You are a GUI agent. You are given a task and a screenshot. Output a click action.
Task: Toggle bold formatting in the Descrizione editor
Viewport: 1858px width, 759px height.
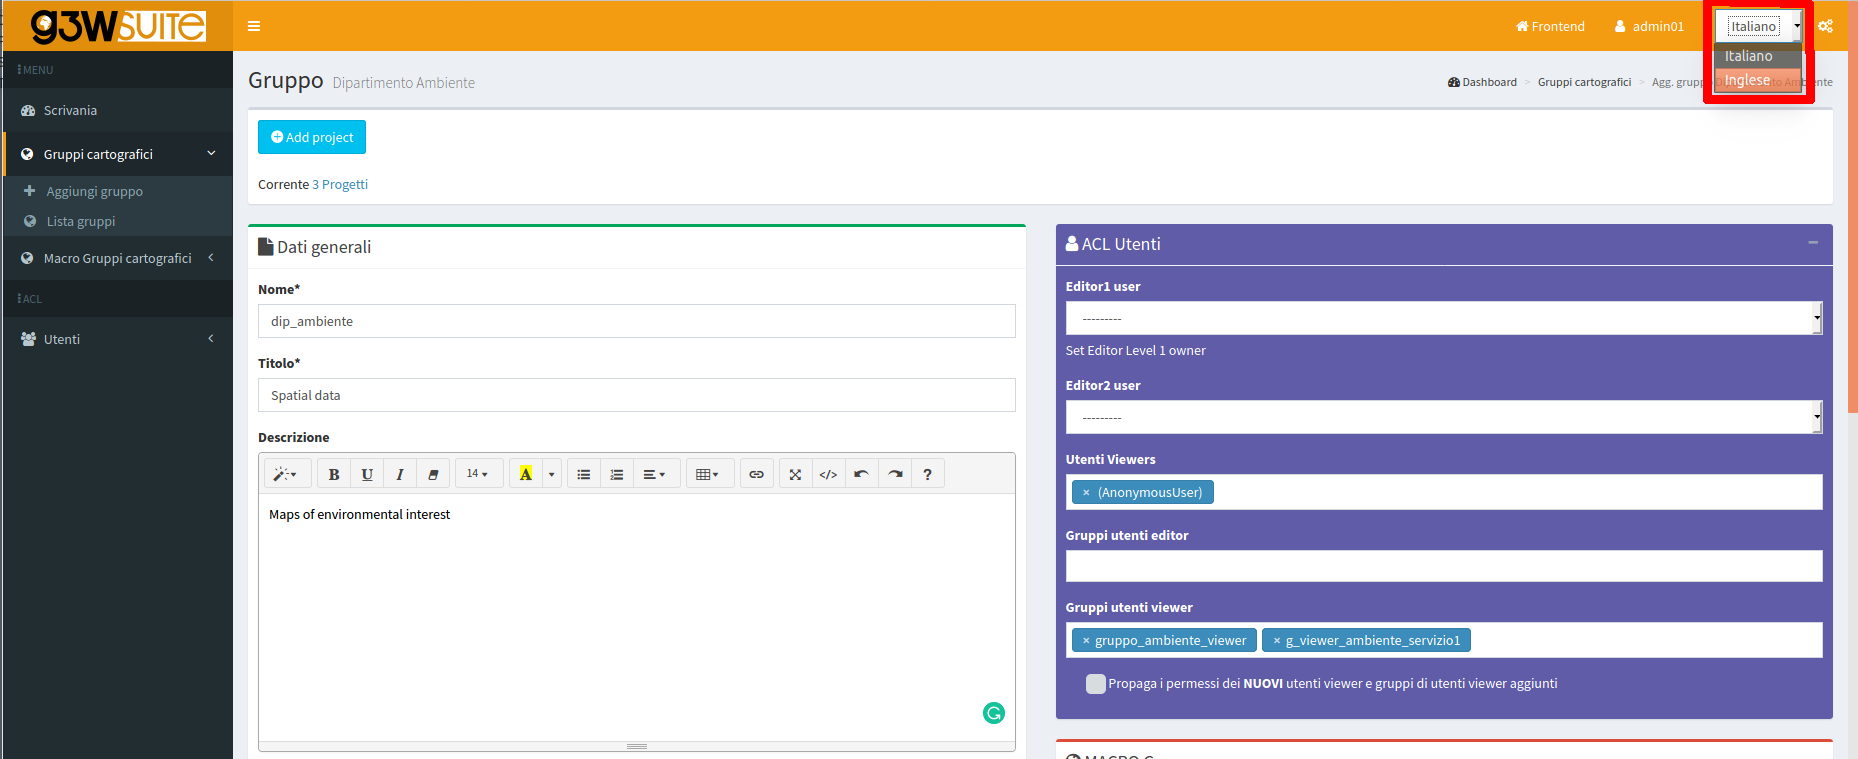coord(334,474)
